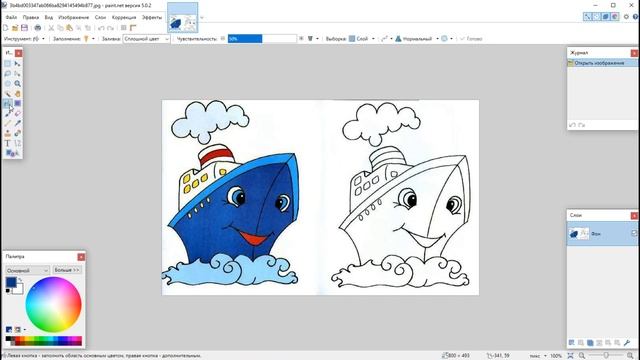The height and width of the screenshot is (360, 640).
Task: Toggle the pixel grid toolbar button
Action: click(x=123, y=28)
